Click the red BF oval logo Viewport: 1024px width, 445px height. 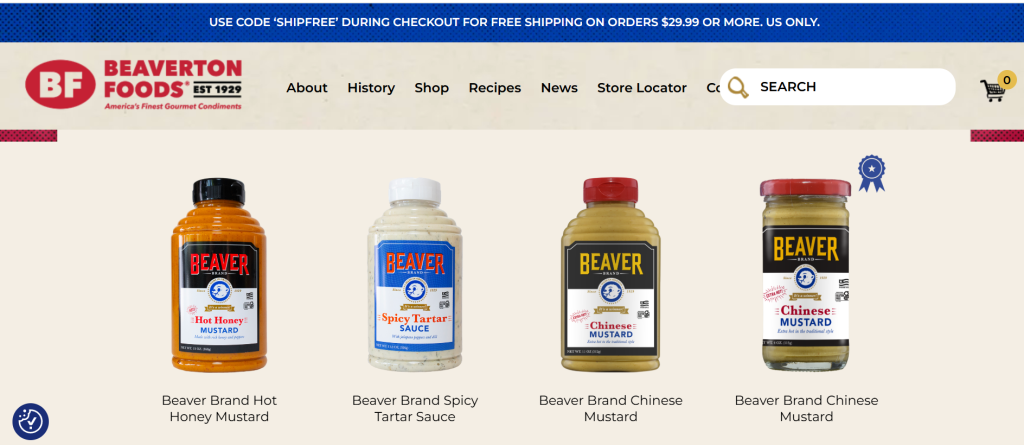click(60, 84)
